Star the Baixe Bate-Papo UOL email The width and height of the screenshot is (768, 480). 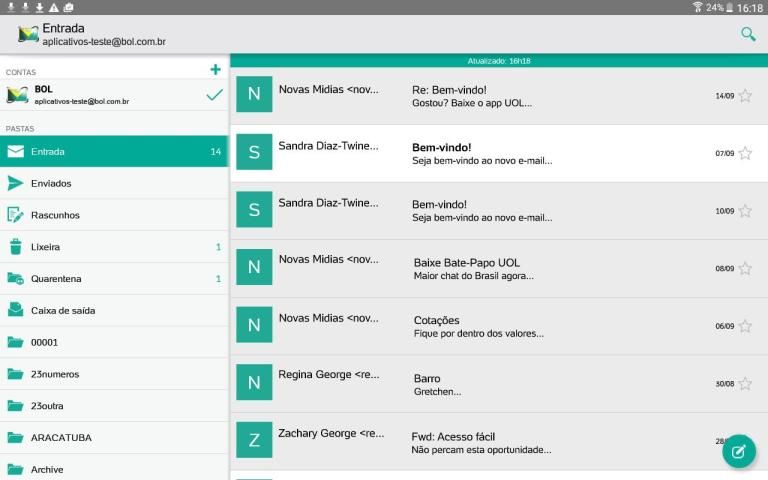(745, 268)
